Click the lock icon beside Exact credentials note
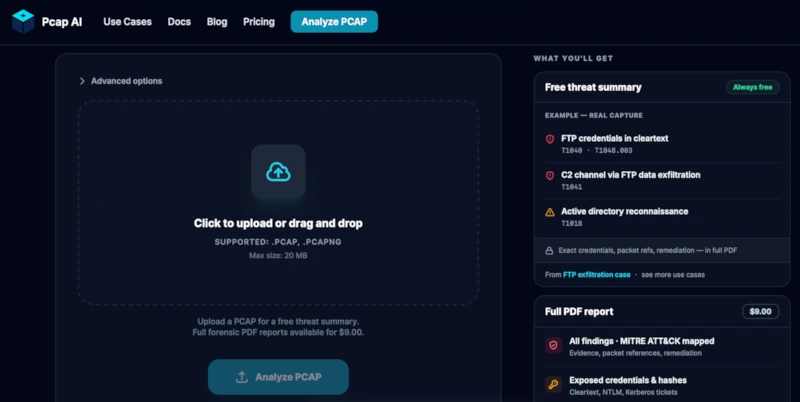 pos(549,250)
